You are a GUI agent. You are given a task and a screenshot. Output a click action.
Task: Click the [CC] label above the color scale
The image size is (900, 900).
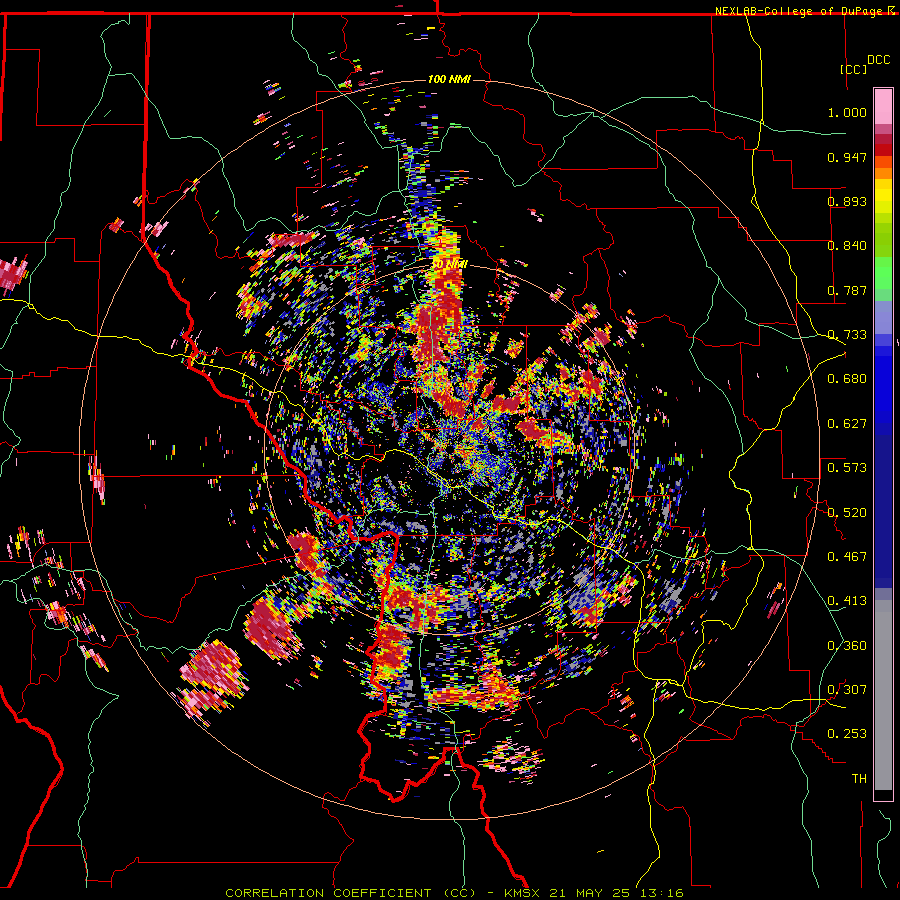853,69
